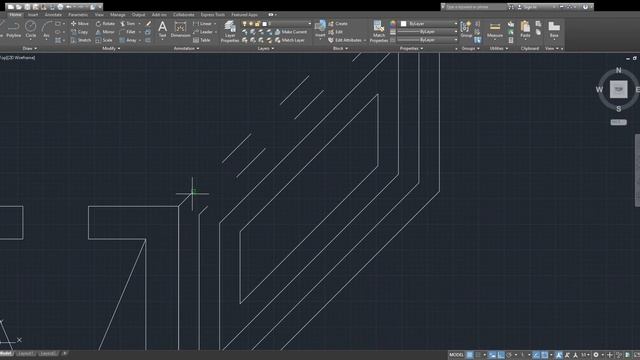The image size is (640, 360).
Task: Click the object color swatch in Properties
Action: [x=403, y=24]
